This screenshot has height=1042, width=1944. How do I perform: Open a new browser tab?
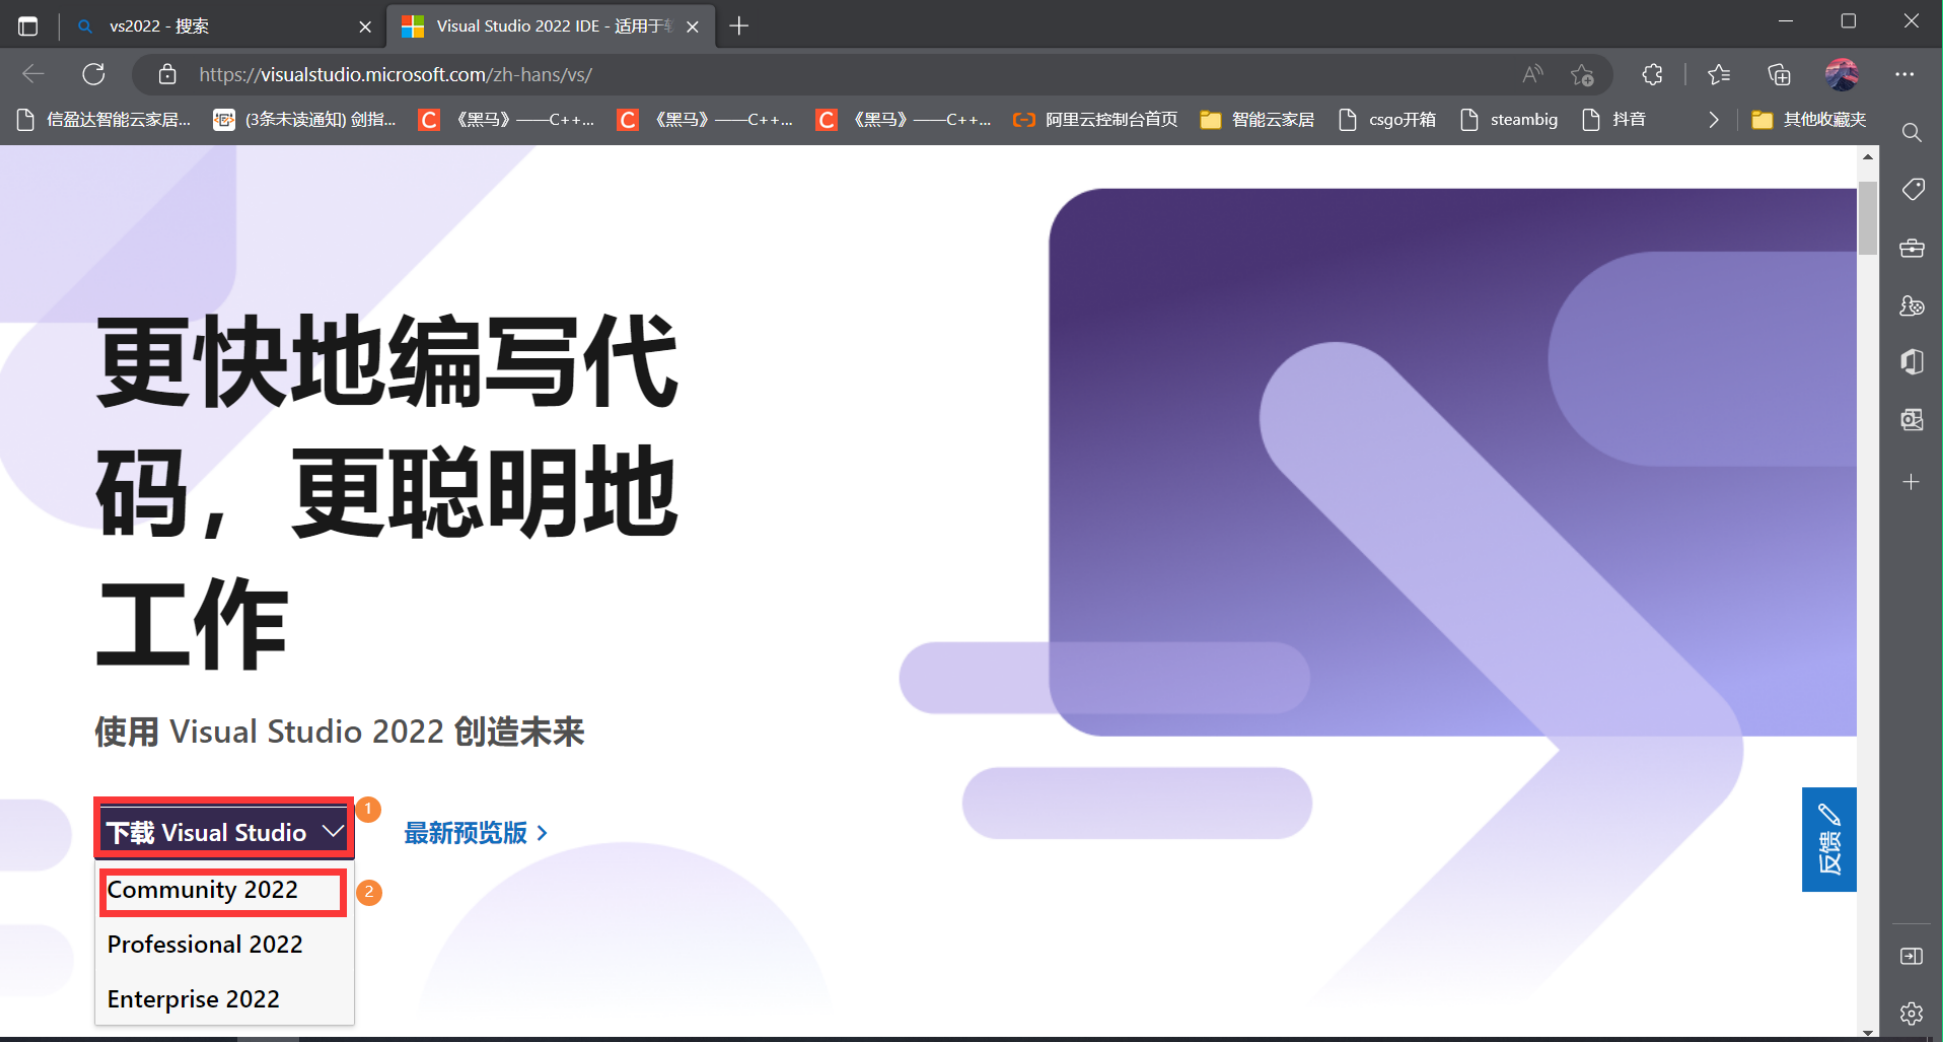[739, 26]
